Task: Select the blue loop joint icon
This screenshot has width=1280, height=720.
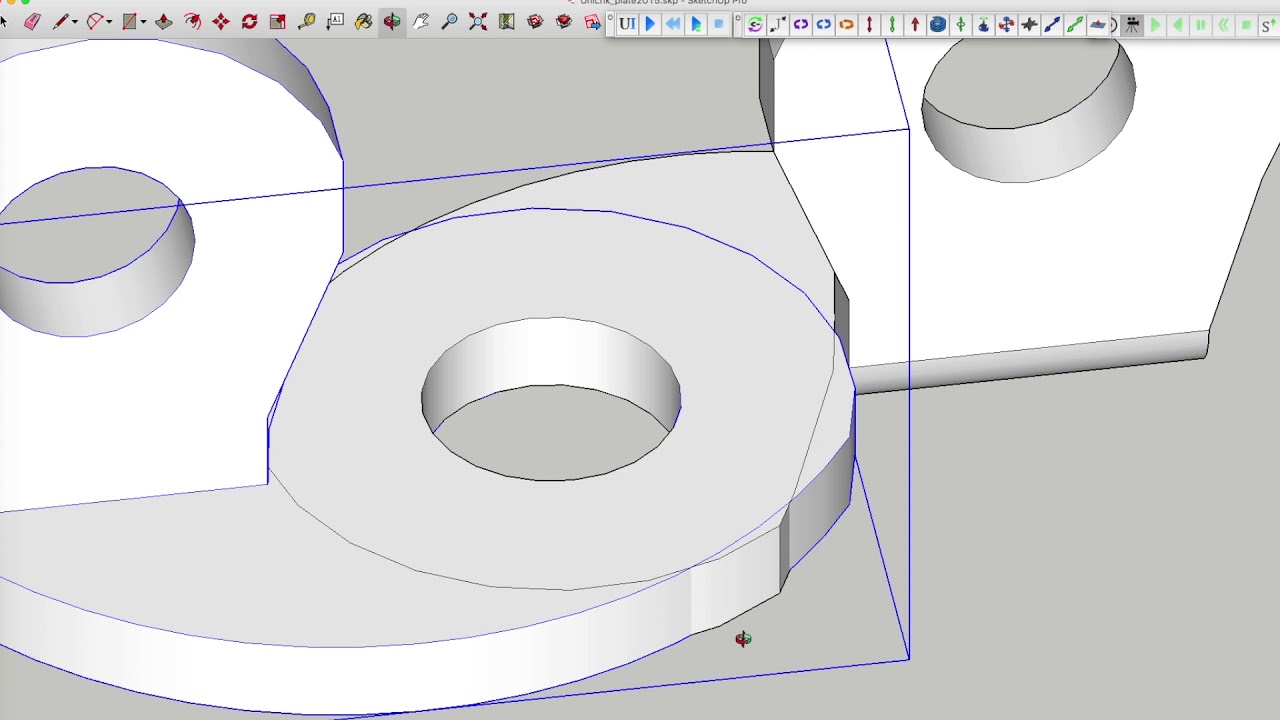Action: pos(824,25)
